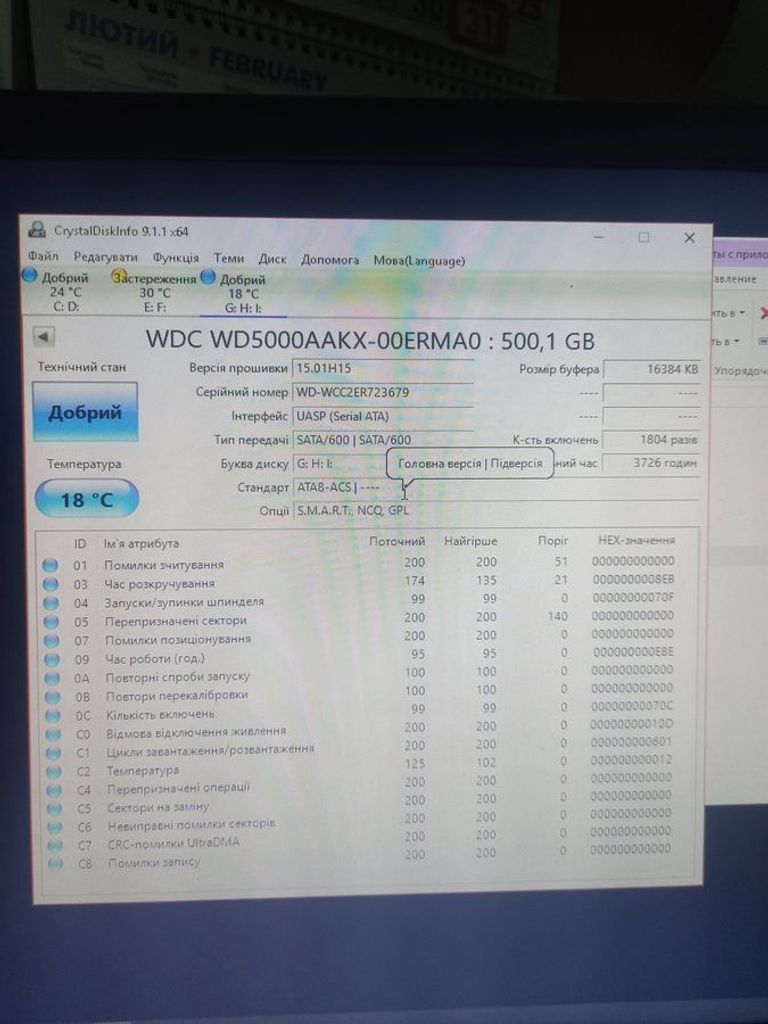This screenshot has width=768, height=1024.
Task: Click status dot for attribute 0C
Action: pyautogui.click(x=52, y=716)
